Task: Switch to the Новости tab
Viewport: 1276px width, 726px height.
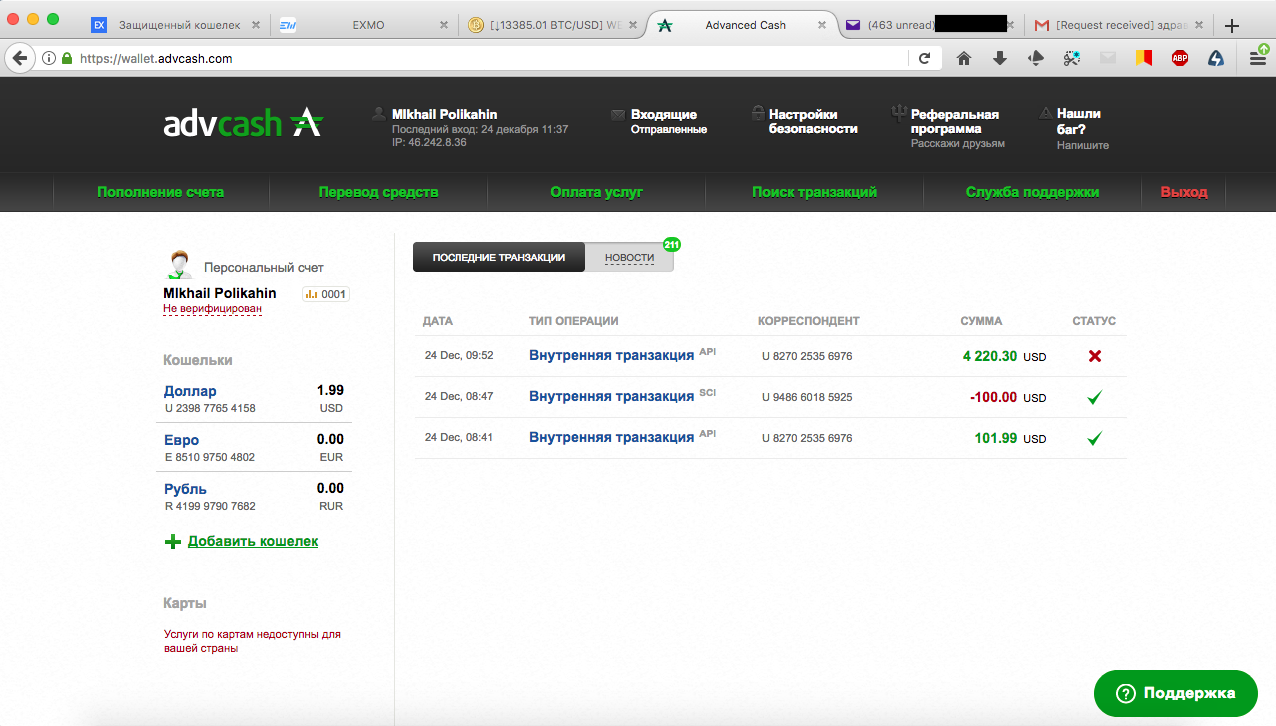Action: coord(629,258)
